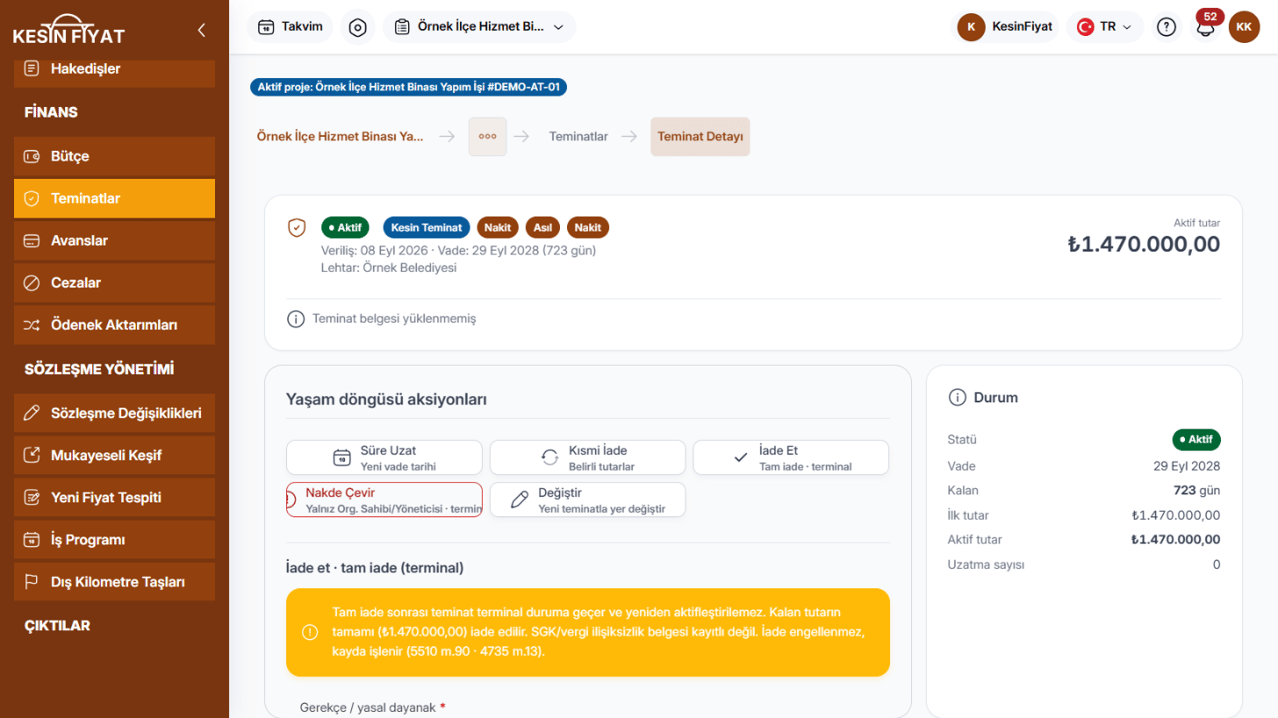The image size is (1278, 718).
Task: Click the Nakde Çevir action button
Action: (384, 500)
